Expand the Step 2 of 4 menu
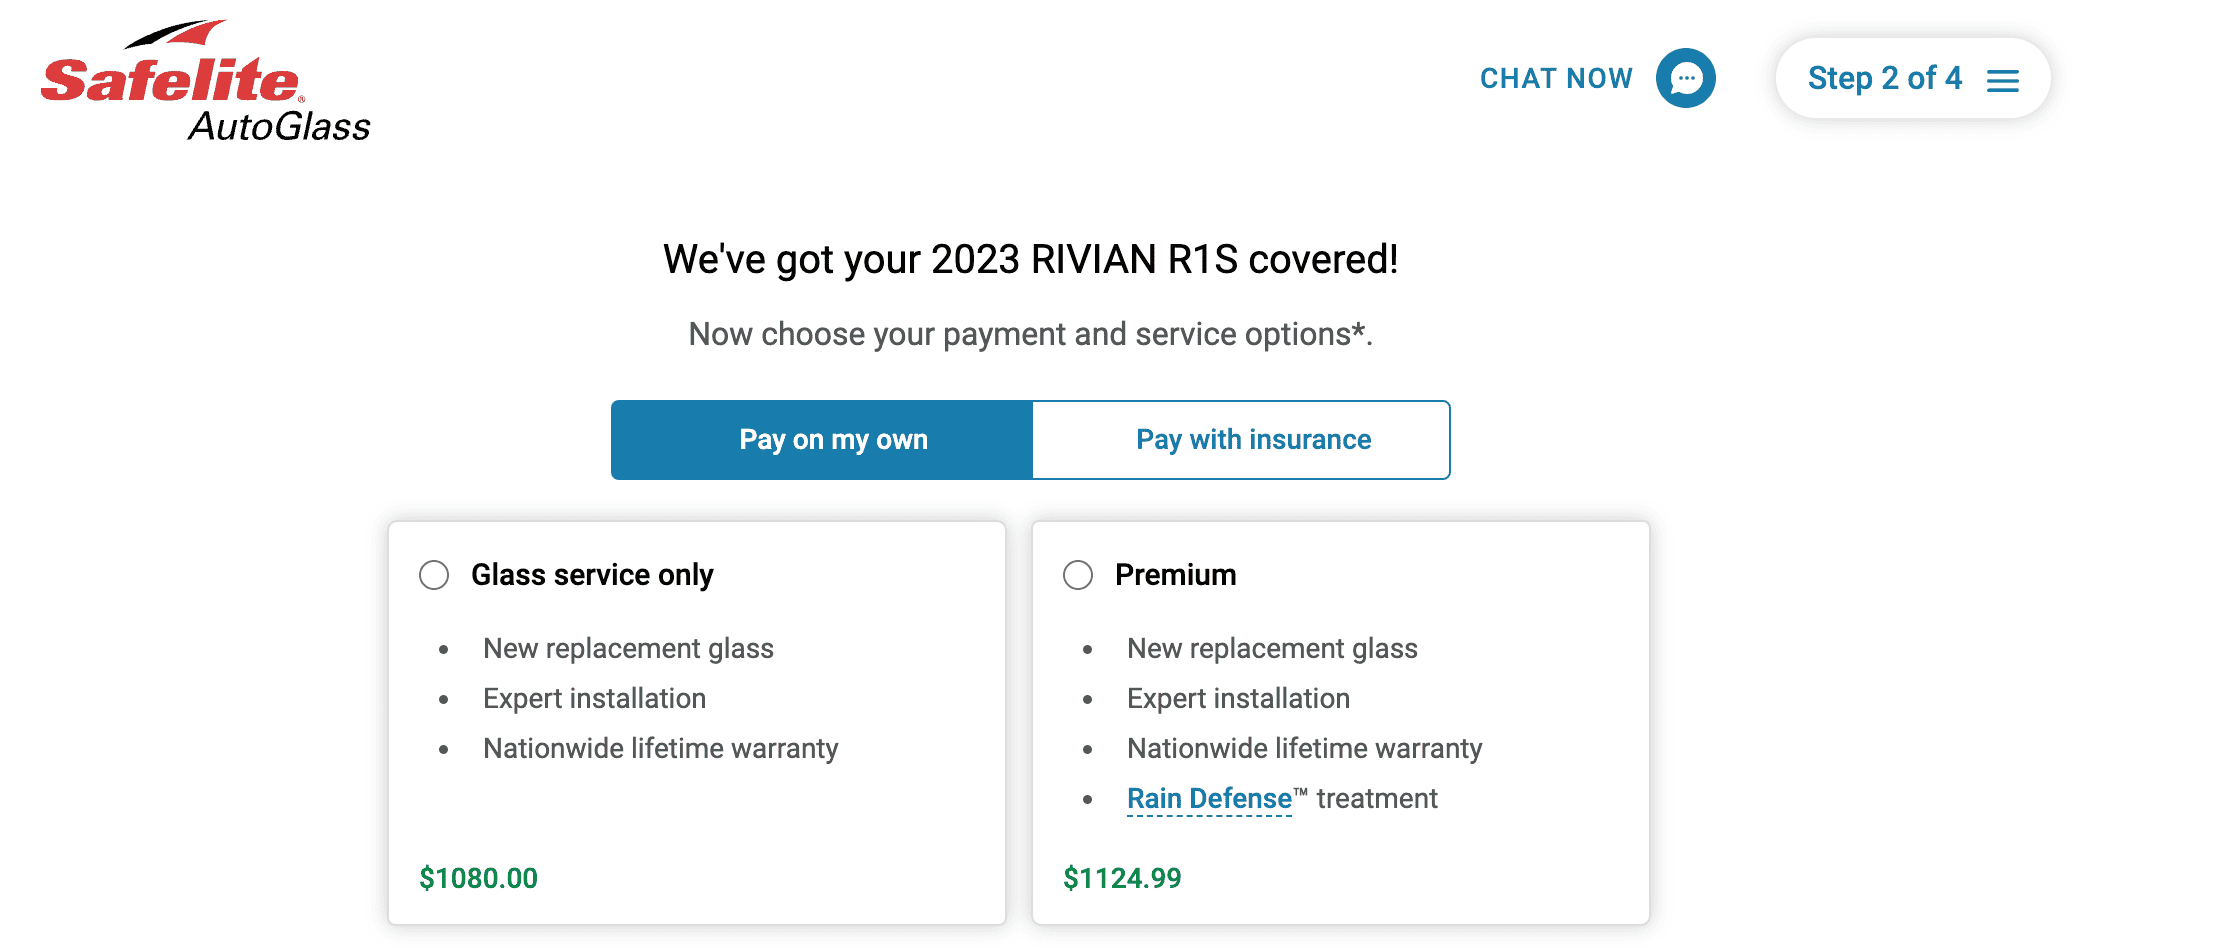The image size is (2228, 948). coord(1913,78)
